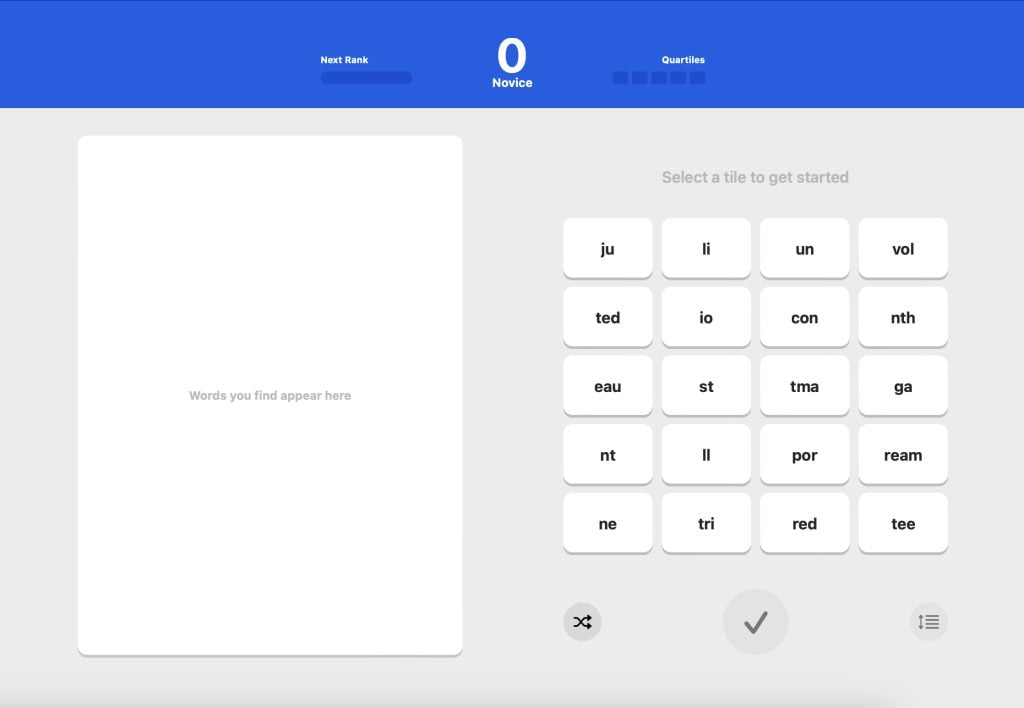The height and width of the screenshot is (708, 1024).
Task: Choose the "tee" tile
Action: (x=902, y=524)
